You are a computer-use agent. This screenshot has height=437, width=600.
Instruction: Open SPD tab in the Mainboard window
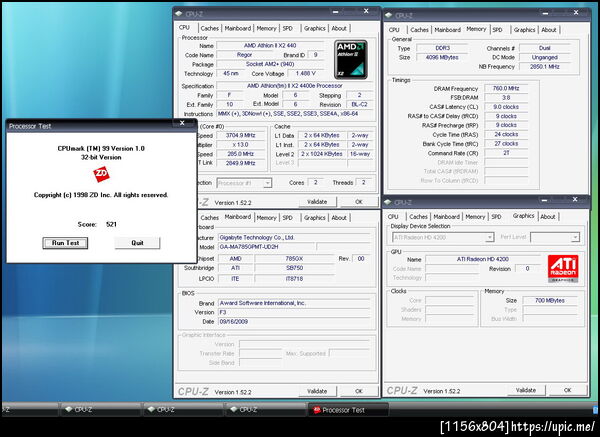pos(287,218)
